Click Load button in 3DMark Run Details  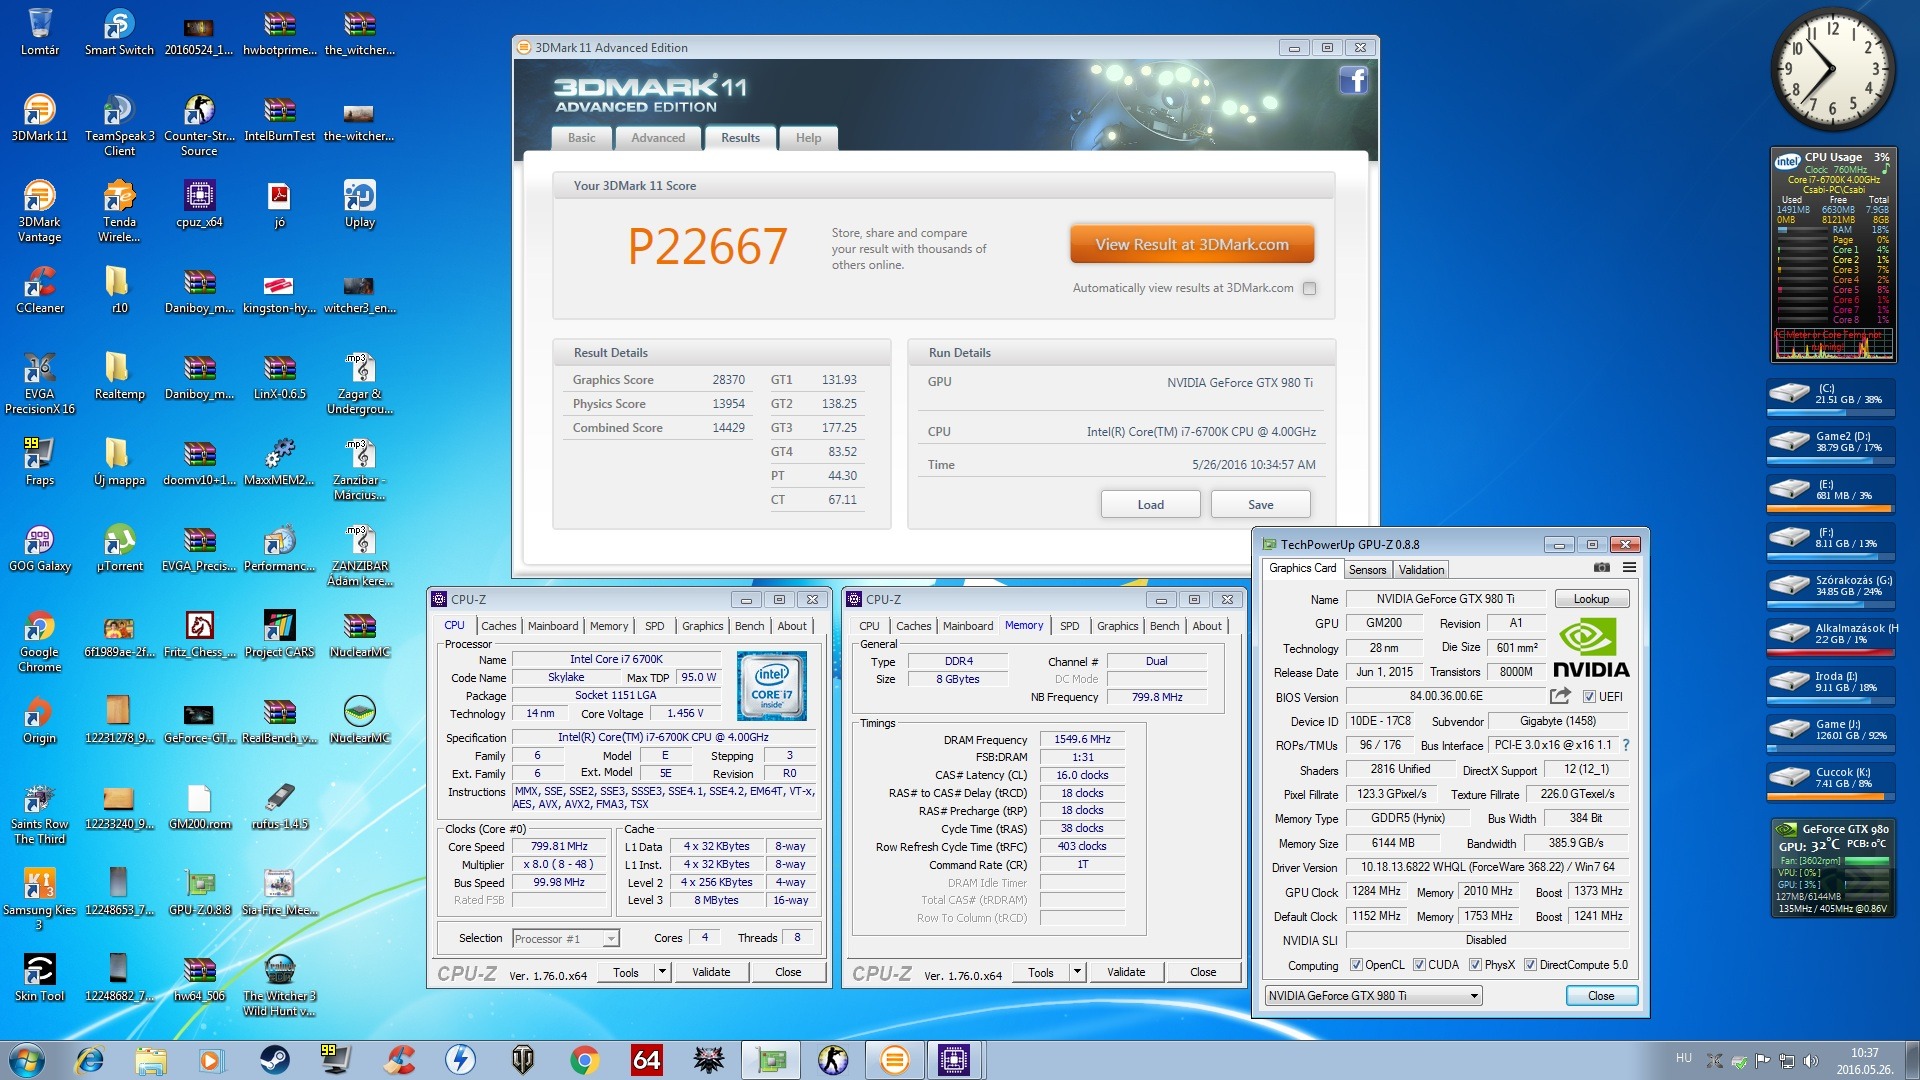click(x=1150, y=505)
